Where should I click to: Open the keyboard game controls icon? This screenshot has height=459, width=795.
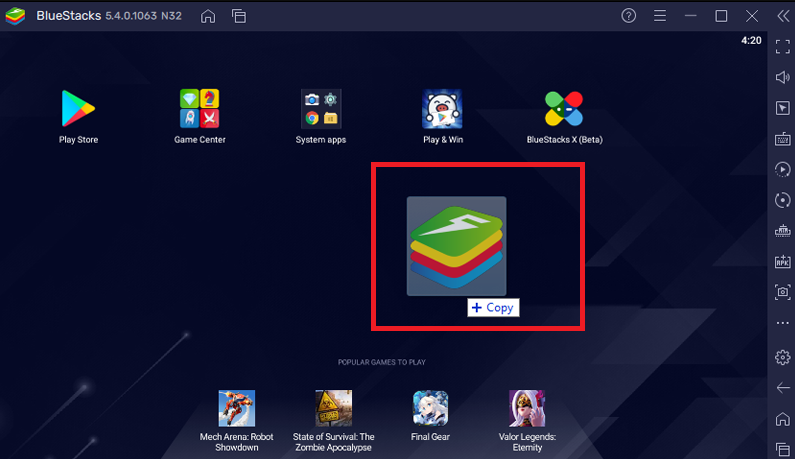pyautogui.click(x=782, y=139)
